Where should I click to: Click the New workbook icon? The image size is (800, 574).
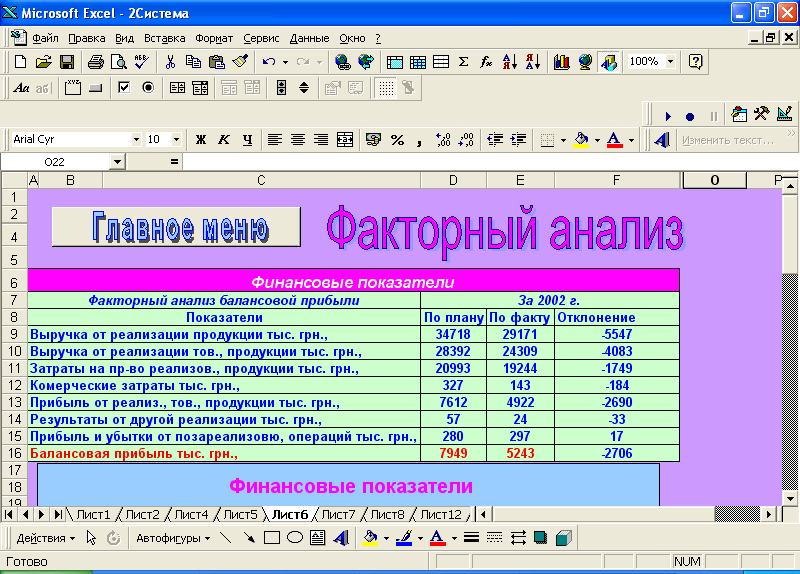(20, 62)
